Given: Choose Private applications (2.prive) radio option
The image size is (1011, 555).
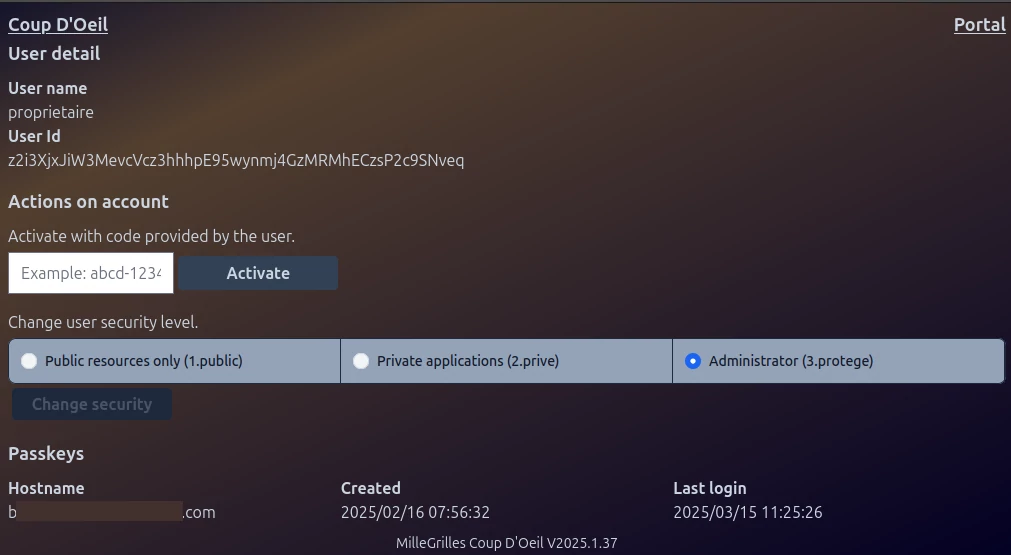Looking at the screenshot, I should tap(361, 361).
